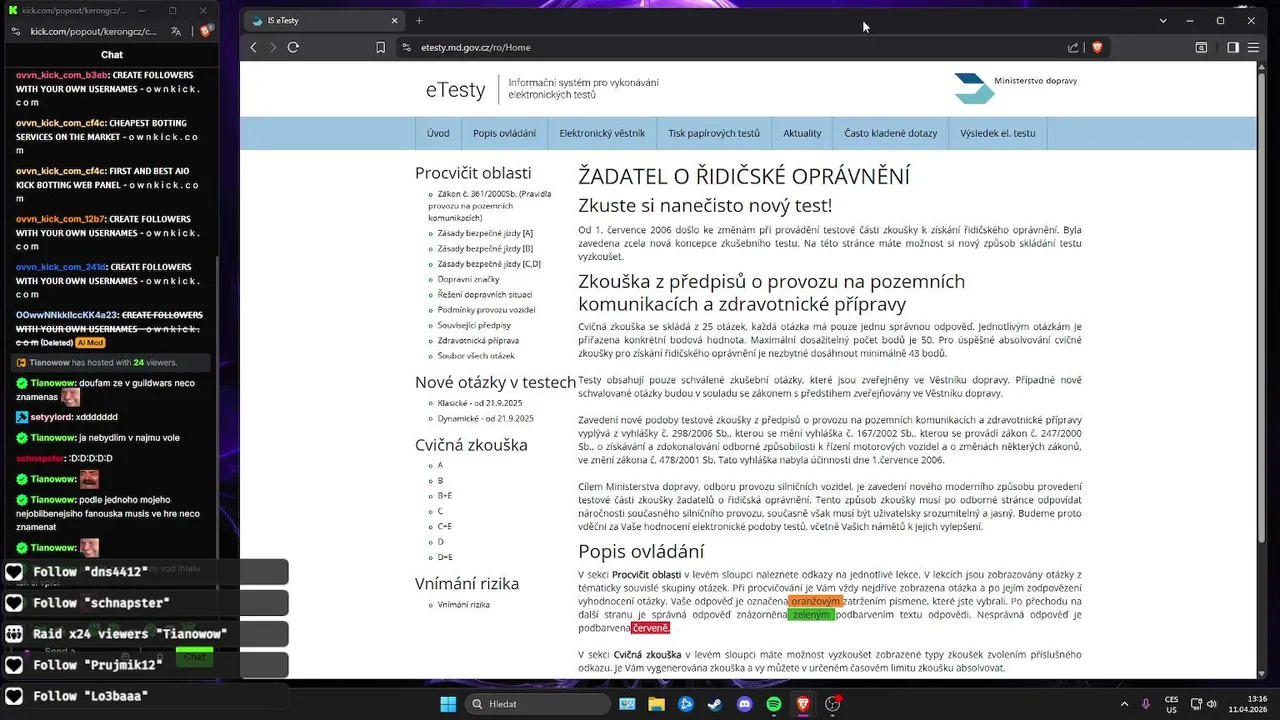This screenshot has height=720, width=1280.
Task: Open Zásady bezpečné jízdy [B] link
Action: point(485,248)
